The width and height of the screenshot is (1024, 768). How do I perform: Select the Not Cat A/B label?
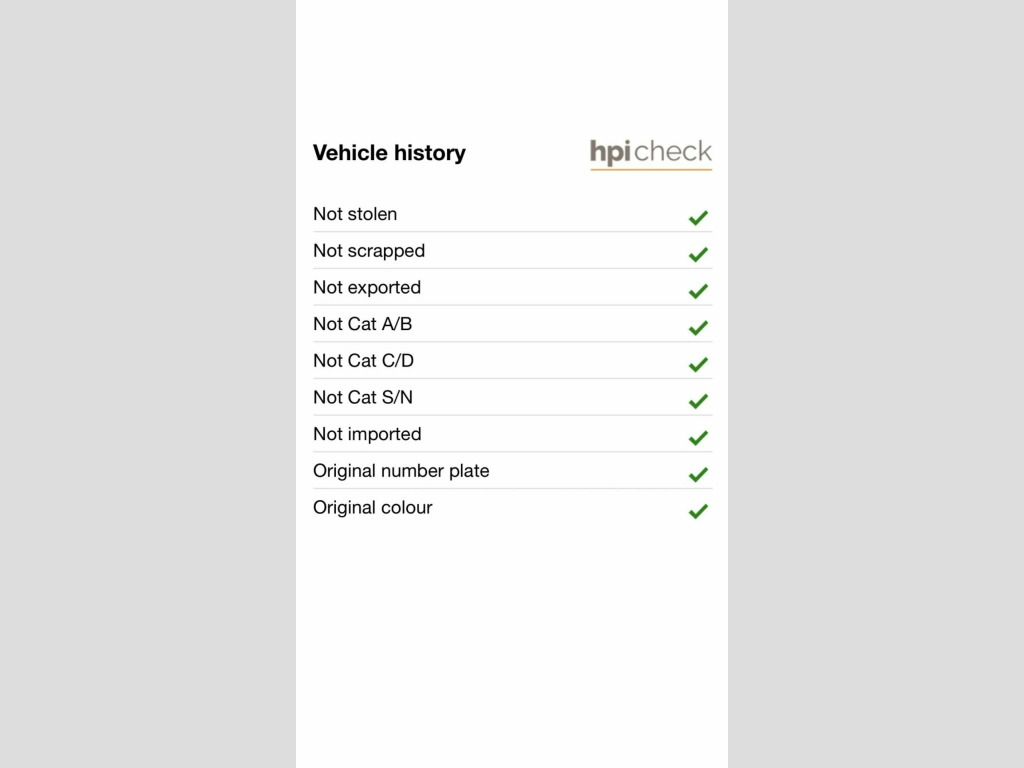[x=362, y=324]
